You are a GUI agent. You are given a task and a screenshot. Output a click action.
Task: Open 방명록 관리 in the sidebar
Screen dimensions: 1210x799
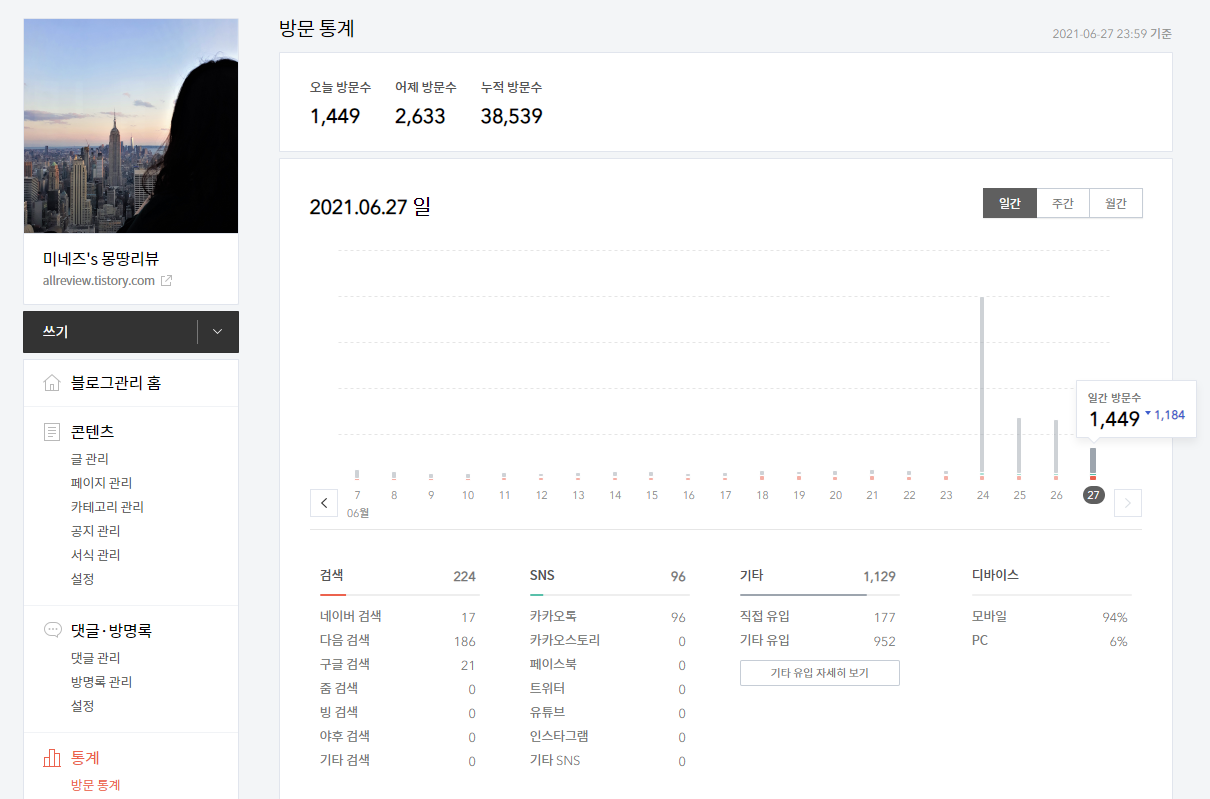[101, 682]
